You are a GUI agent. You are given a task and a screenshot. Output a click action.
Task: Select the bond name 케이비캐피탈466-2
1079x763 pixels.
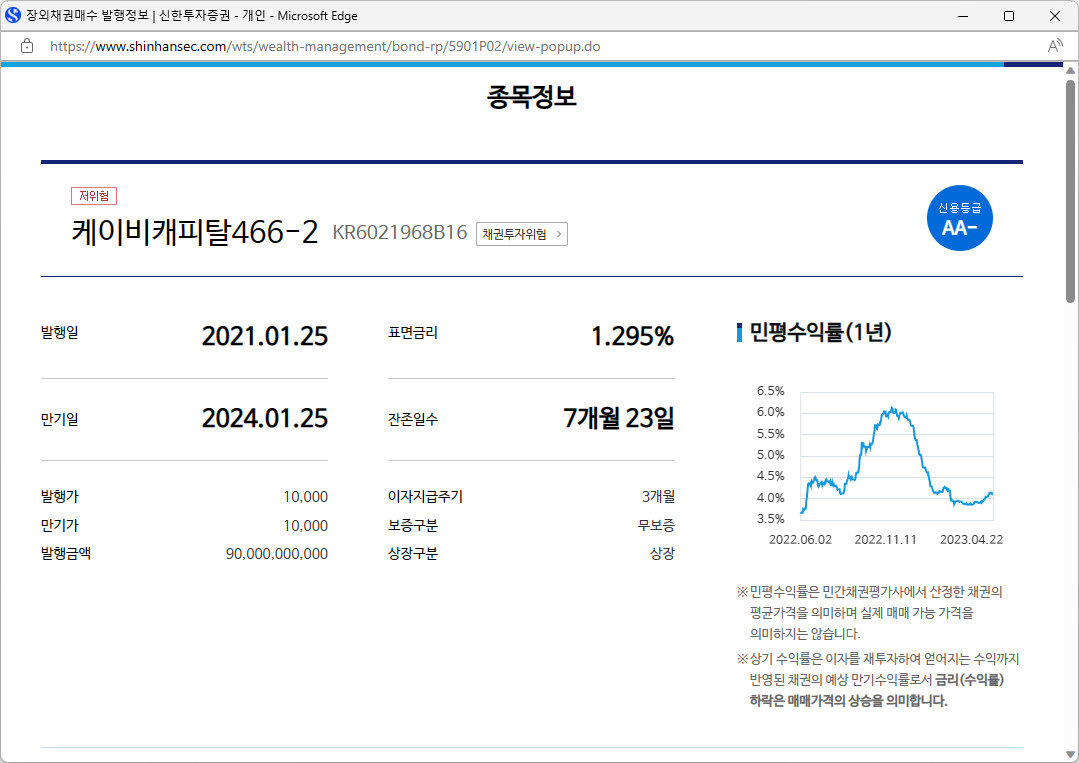pyautogui.click(x=195, y=233)
